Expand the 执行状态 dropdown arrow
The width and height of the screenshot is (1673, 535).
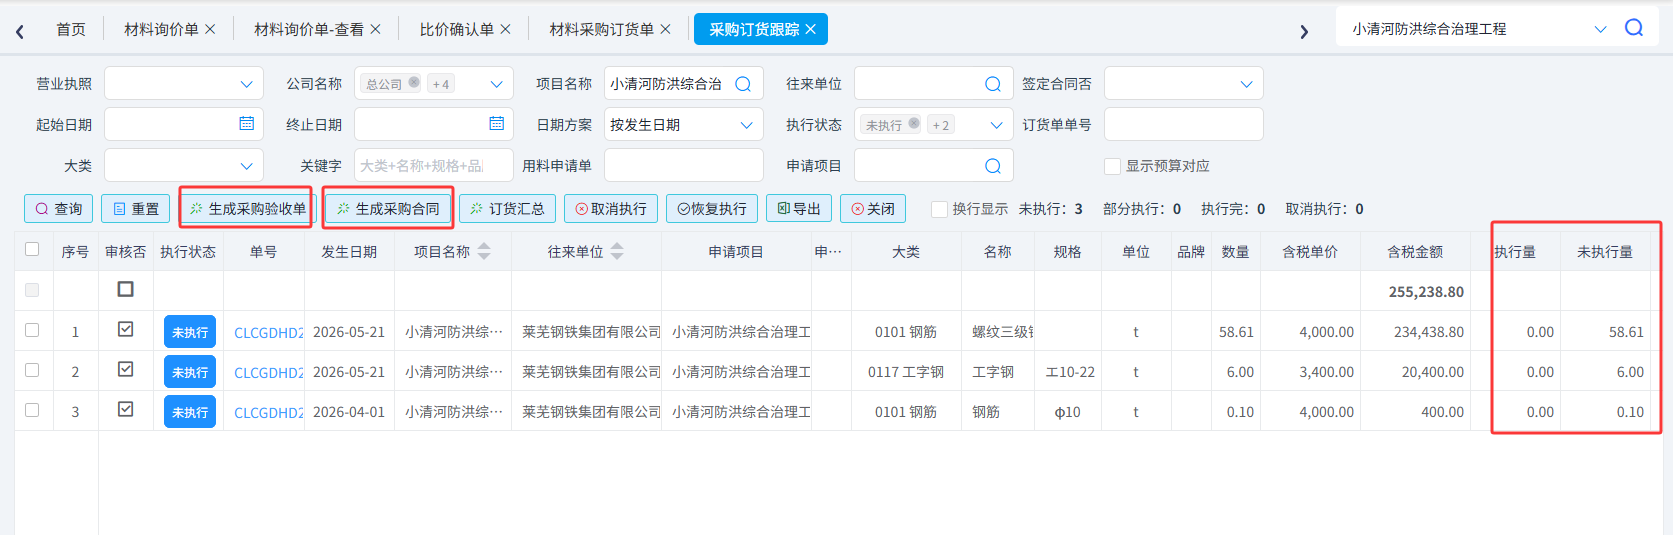tap(997, 125)
